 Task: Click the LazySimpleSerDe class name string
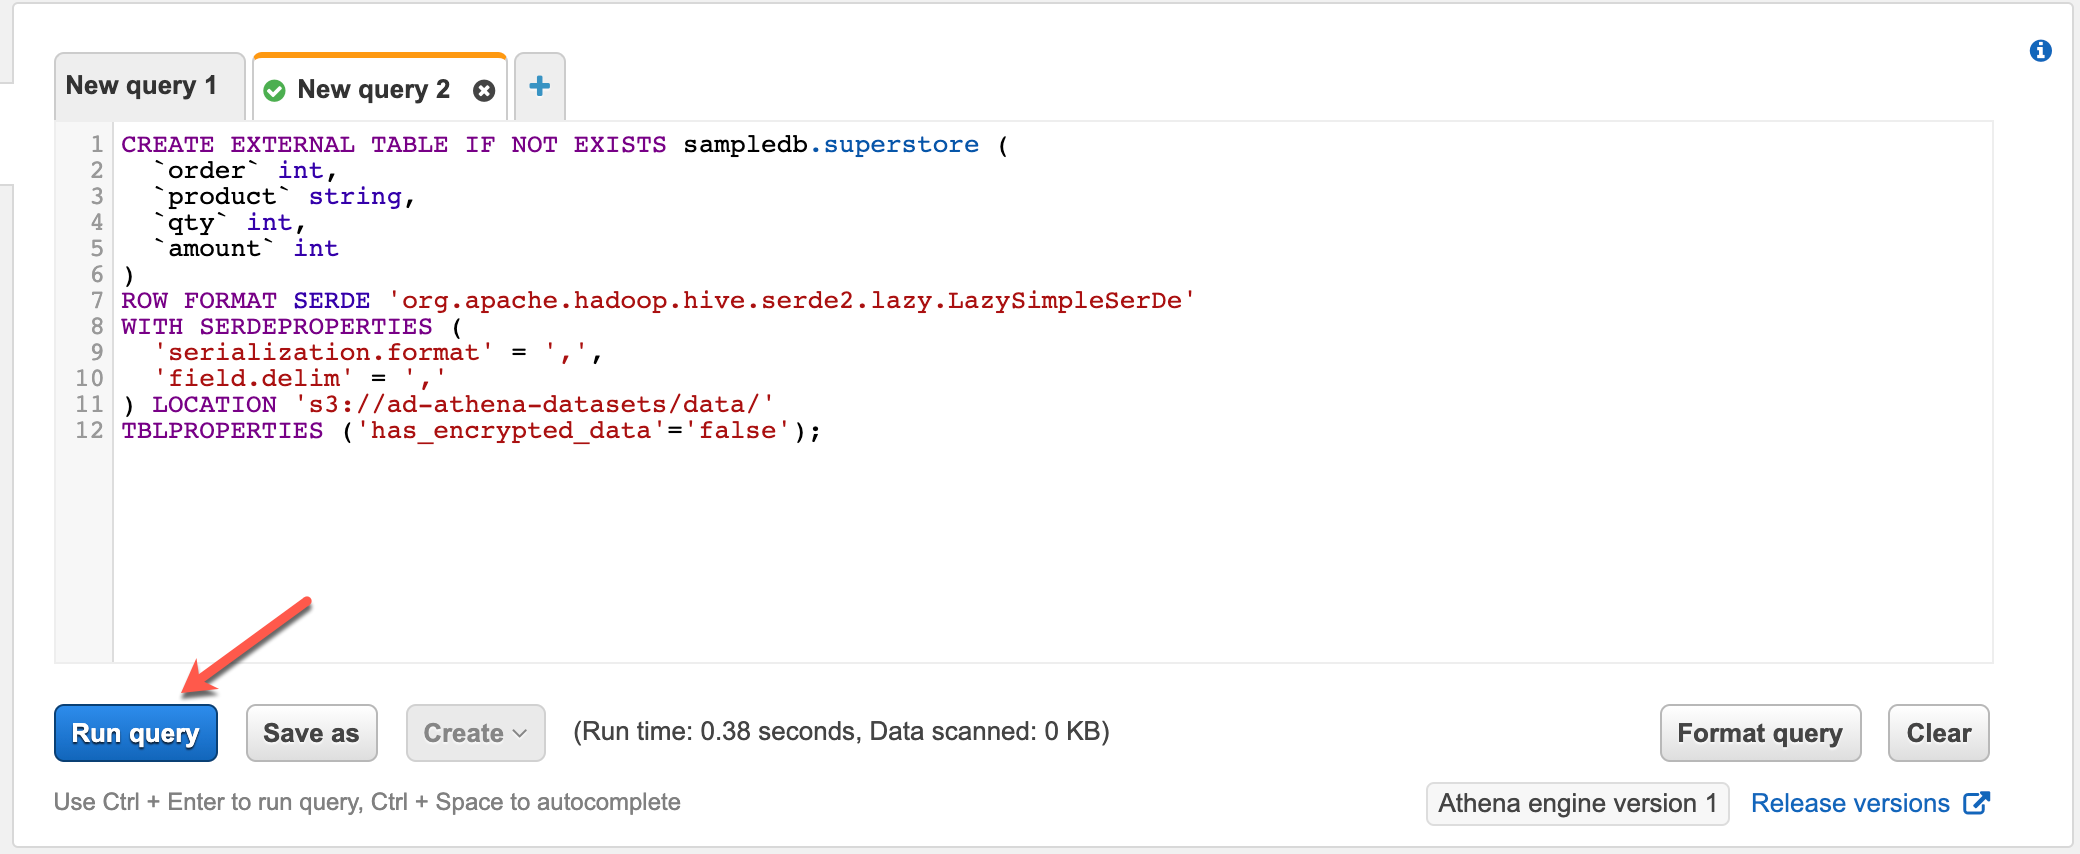tap(791, 301)
